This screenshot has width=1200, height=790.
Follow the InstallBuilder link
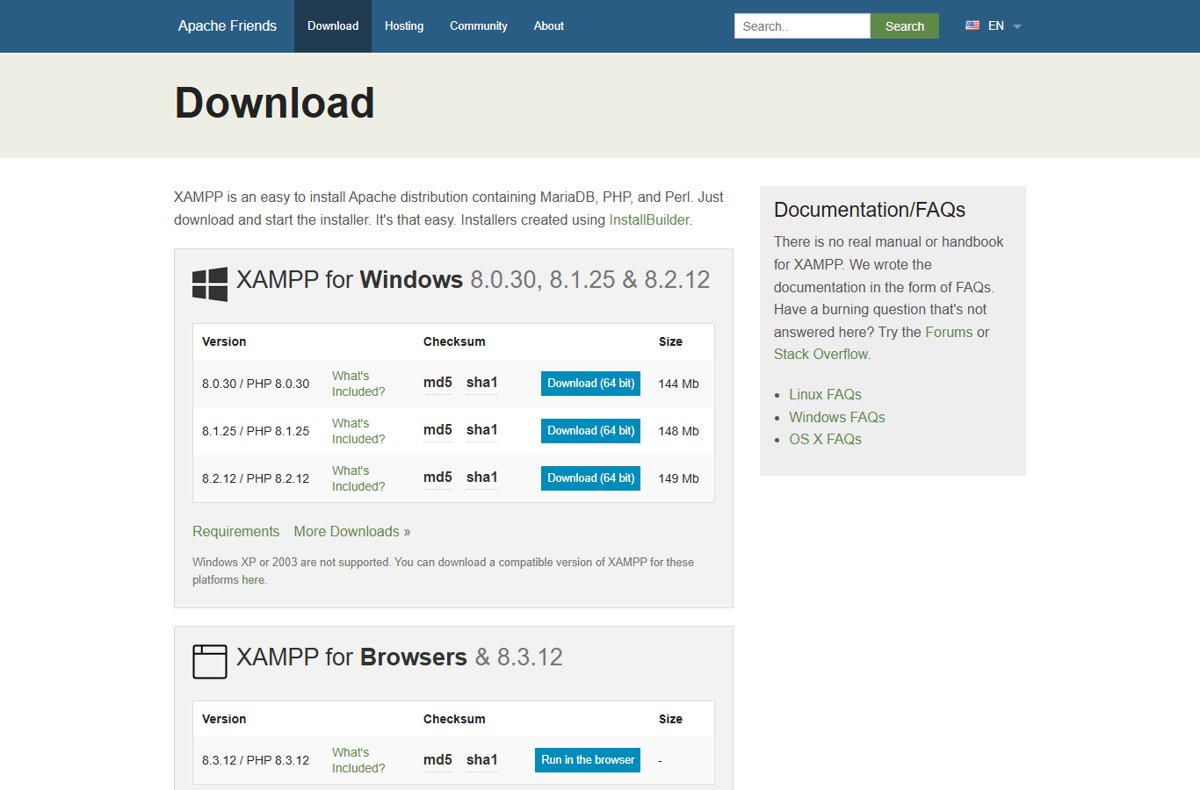(x=649, y=220)
